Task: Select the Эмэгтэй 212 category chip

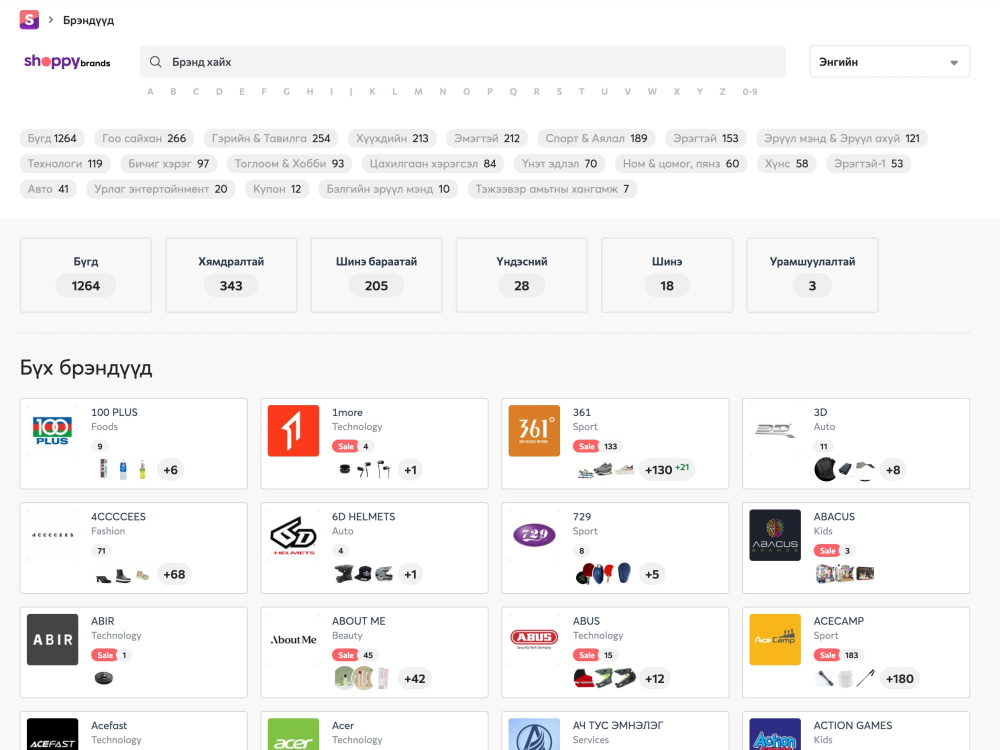Action: click(487, 138)
